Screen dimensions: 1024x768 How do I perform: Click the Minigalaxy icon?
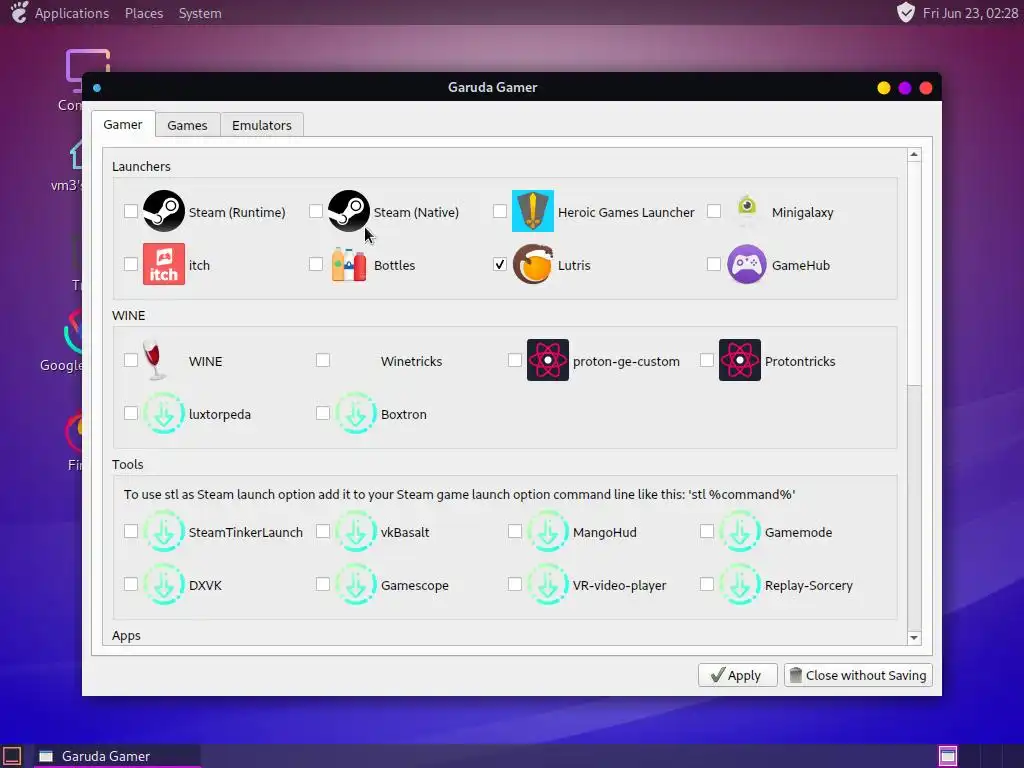pos(747,208)
